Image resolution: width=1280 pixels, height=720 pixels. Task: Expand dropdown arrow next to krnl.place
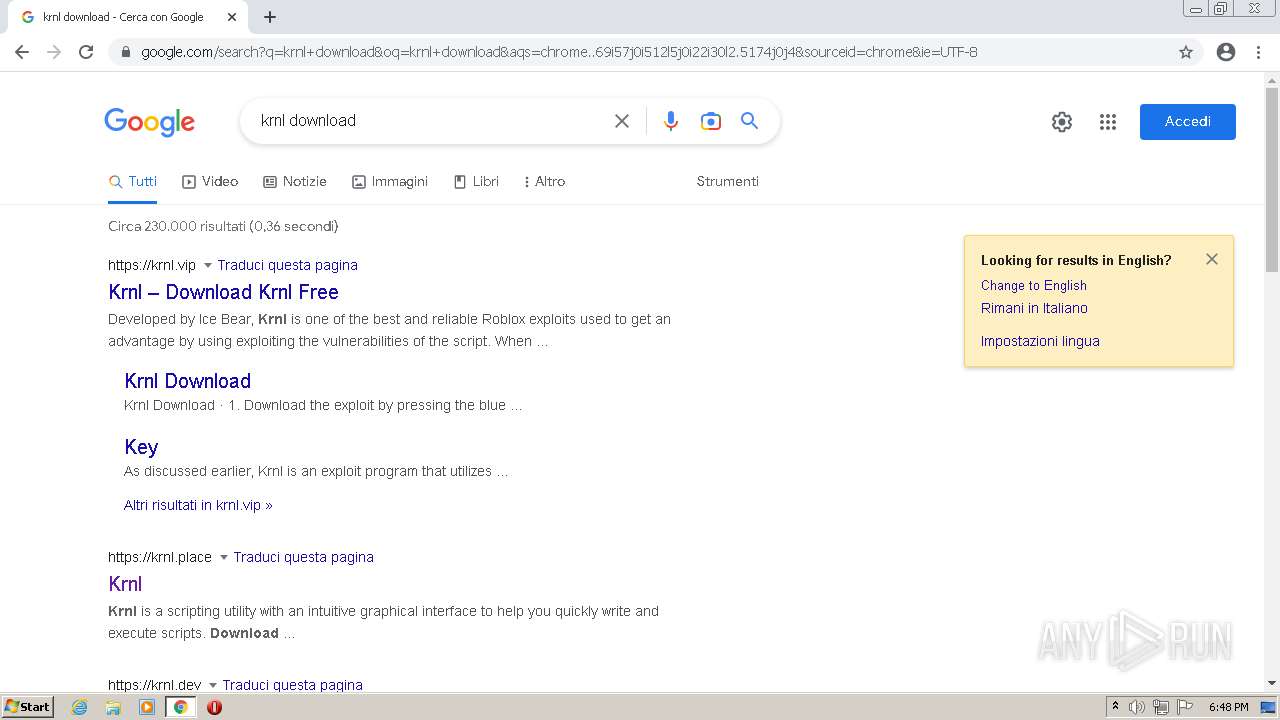click(x=224, y=557)
